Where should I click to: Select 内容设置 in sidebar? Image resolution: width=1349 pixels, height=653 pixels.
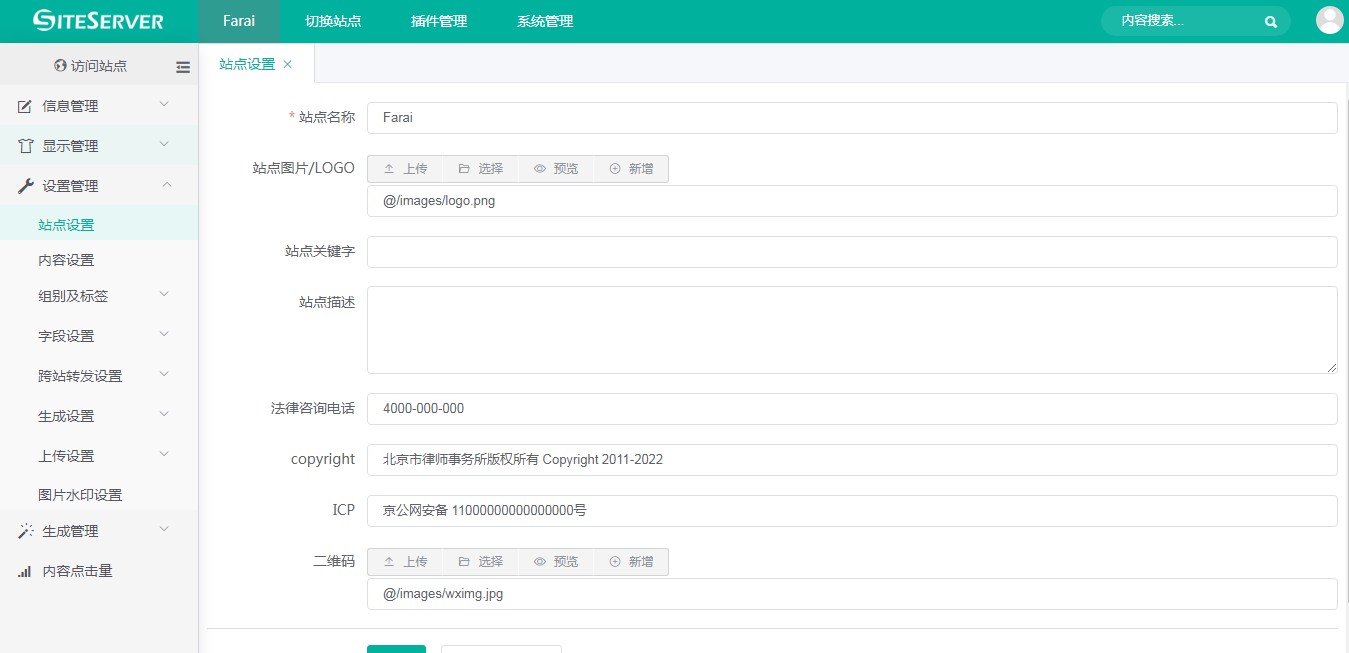pyautogui.click(x=66, y=260)
